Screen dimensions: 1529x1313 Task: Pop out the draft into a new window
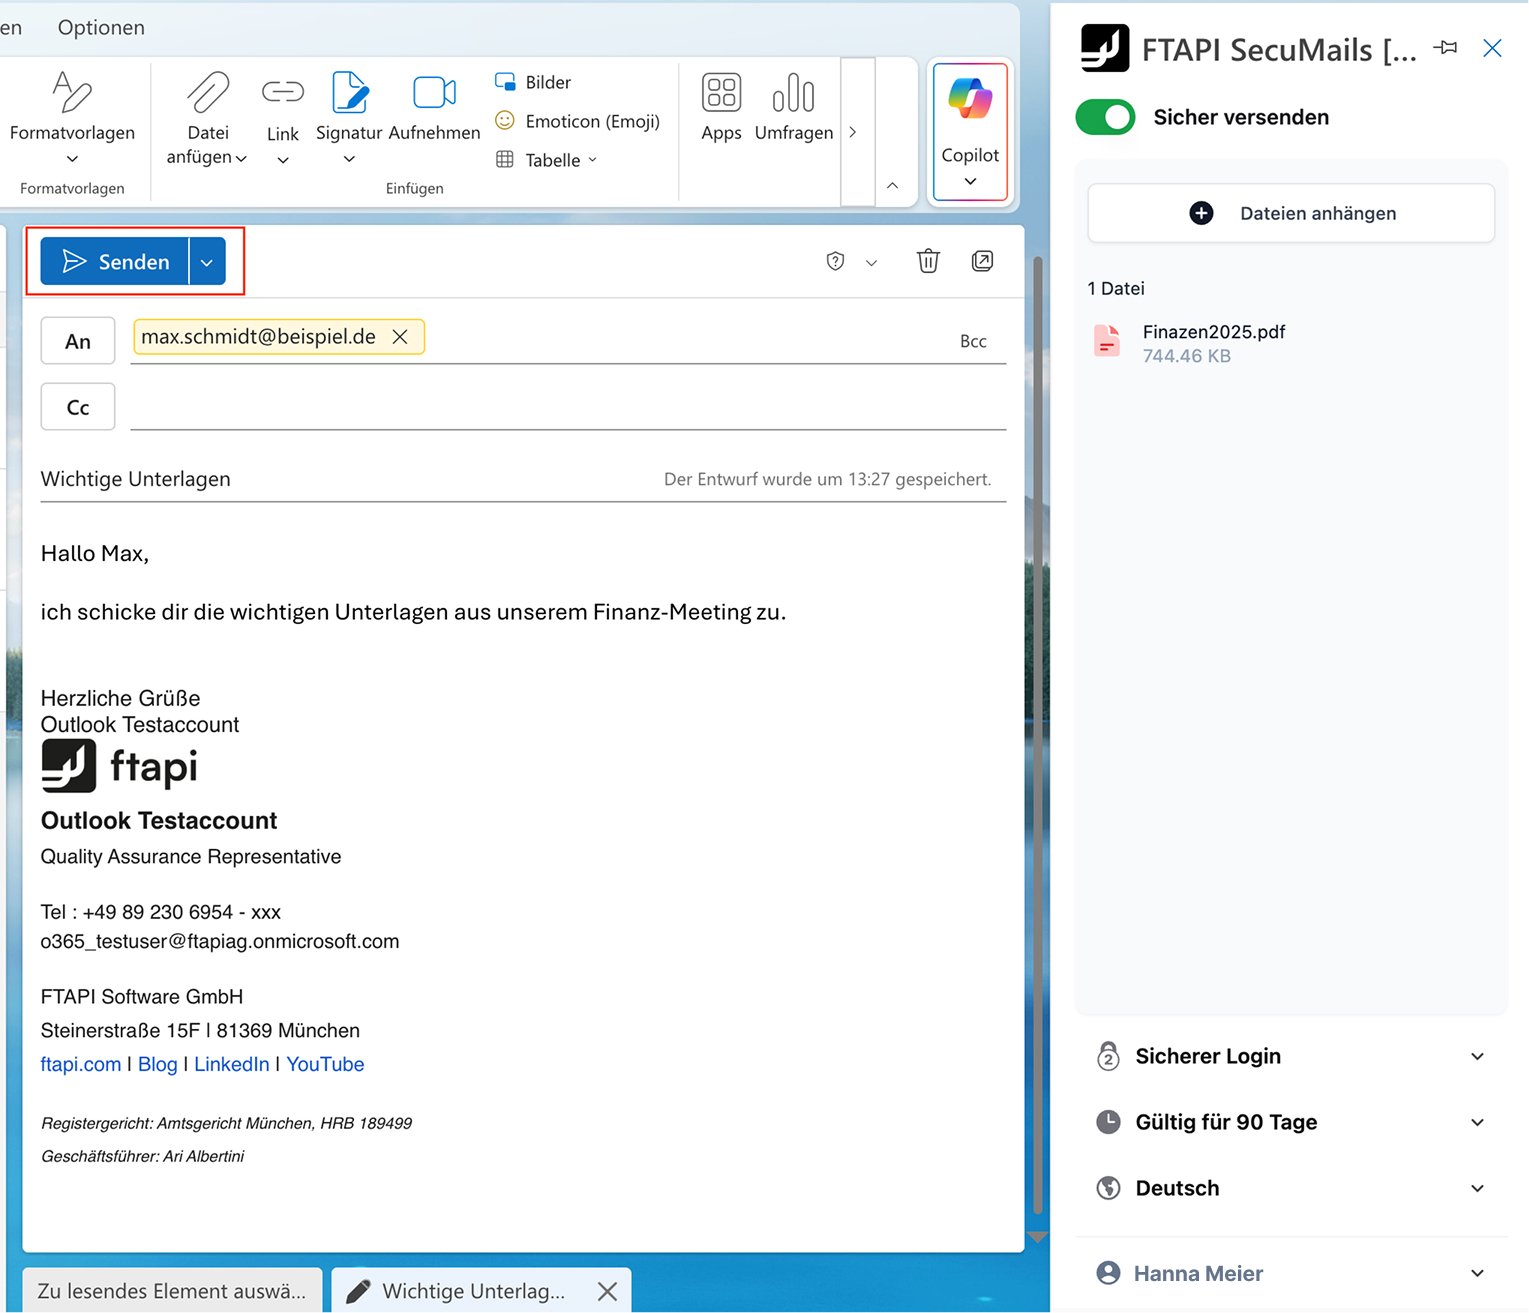click(983, 261)
